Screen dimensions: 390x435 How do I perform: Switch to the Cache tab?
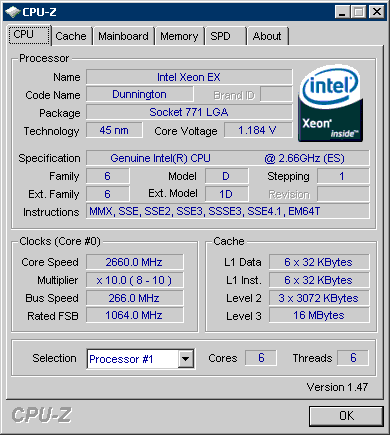click(x=71, y=36)
